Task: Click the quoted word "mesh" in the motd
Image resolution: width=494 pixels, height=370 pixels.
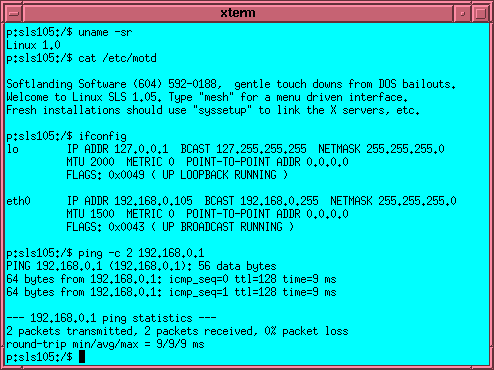Action: (x=217, y=97)
